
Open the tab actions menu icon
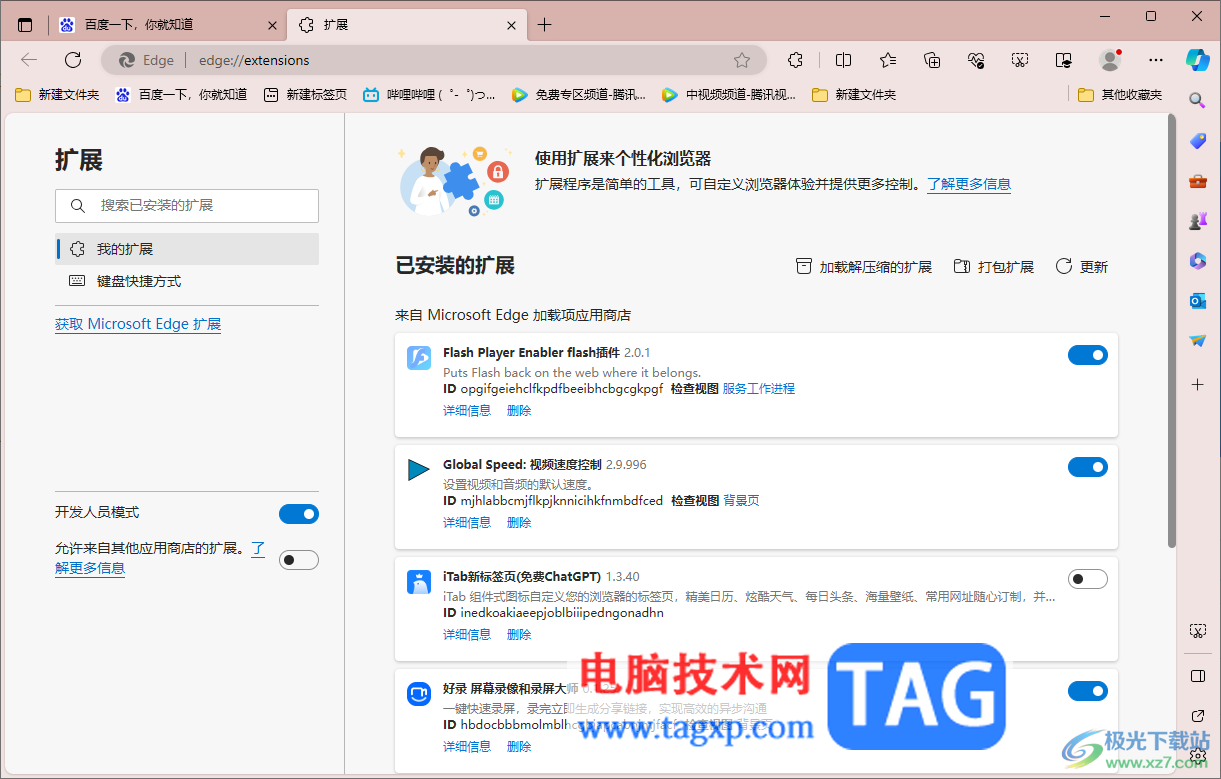[x=25, y=25]
